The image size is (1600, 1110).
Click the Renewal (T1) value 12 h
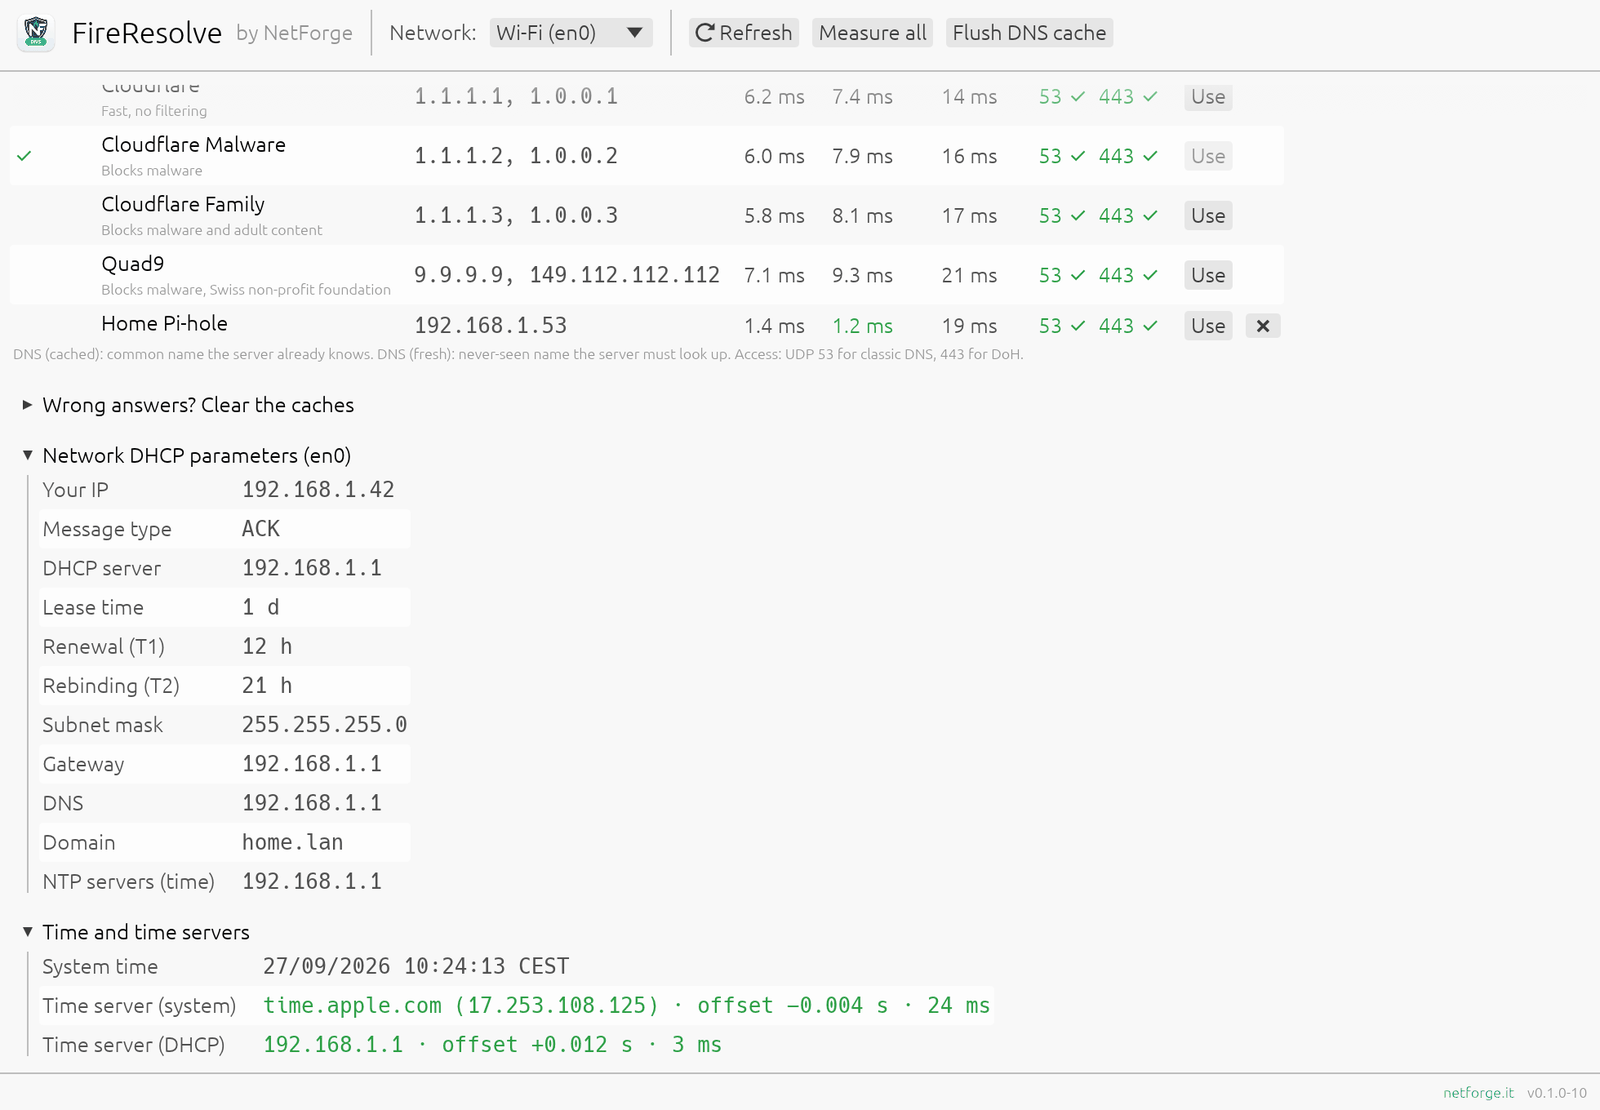(x=267, y=647)
